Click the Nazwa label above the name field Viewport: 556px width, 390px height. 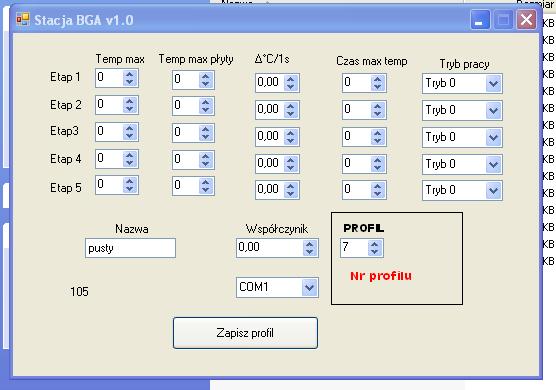(x=132, y=229)
